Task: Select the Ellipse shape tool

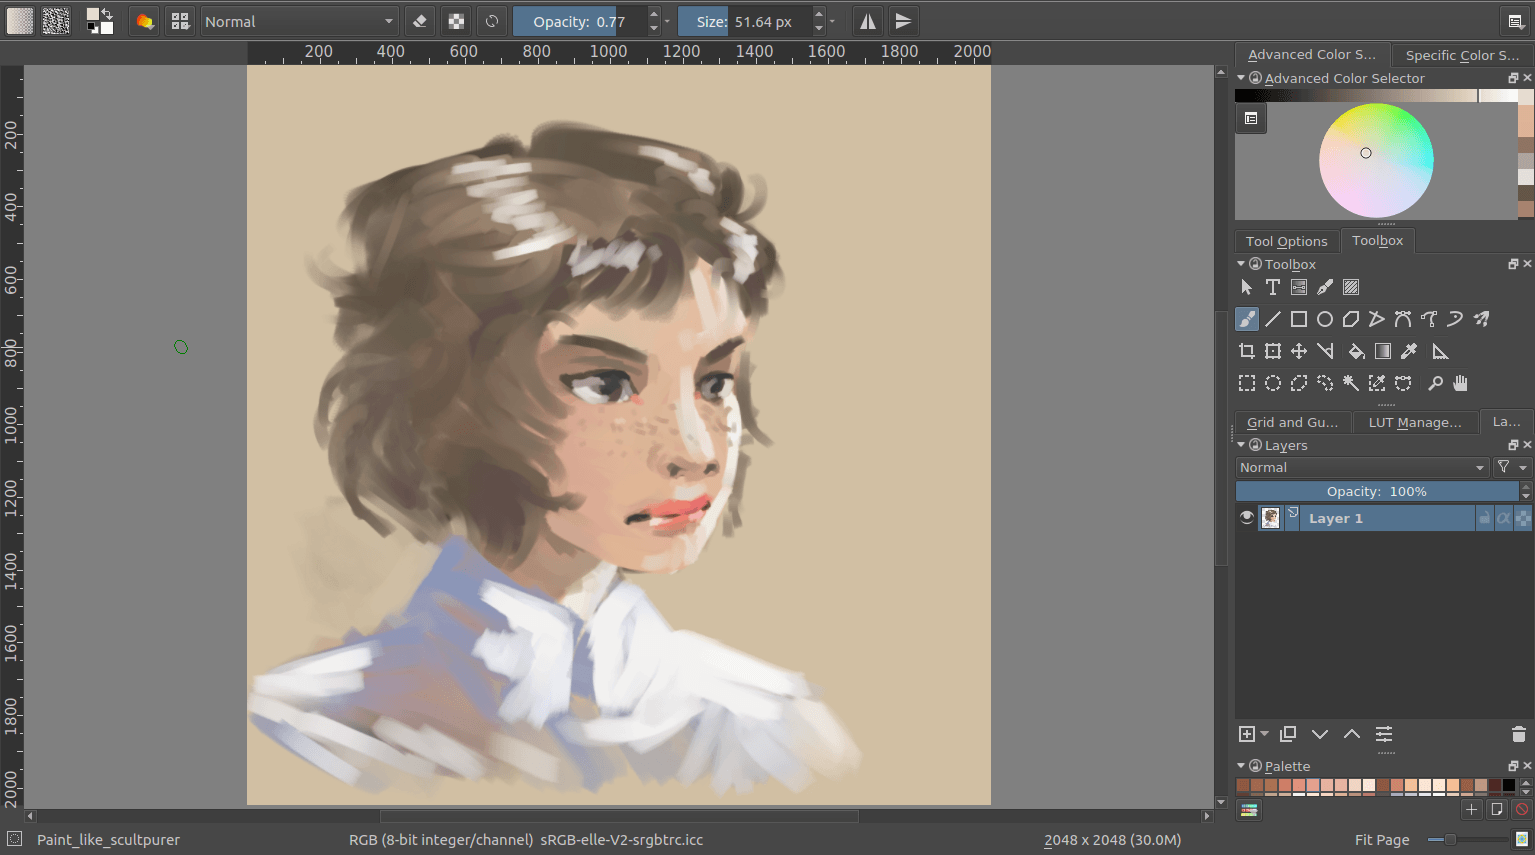Action: point(1325,320)
